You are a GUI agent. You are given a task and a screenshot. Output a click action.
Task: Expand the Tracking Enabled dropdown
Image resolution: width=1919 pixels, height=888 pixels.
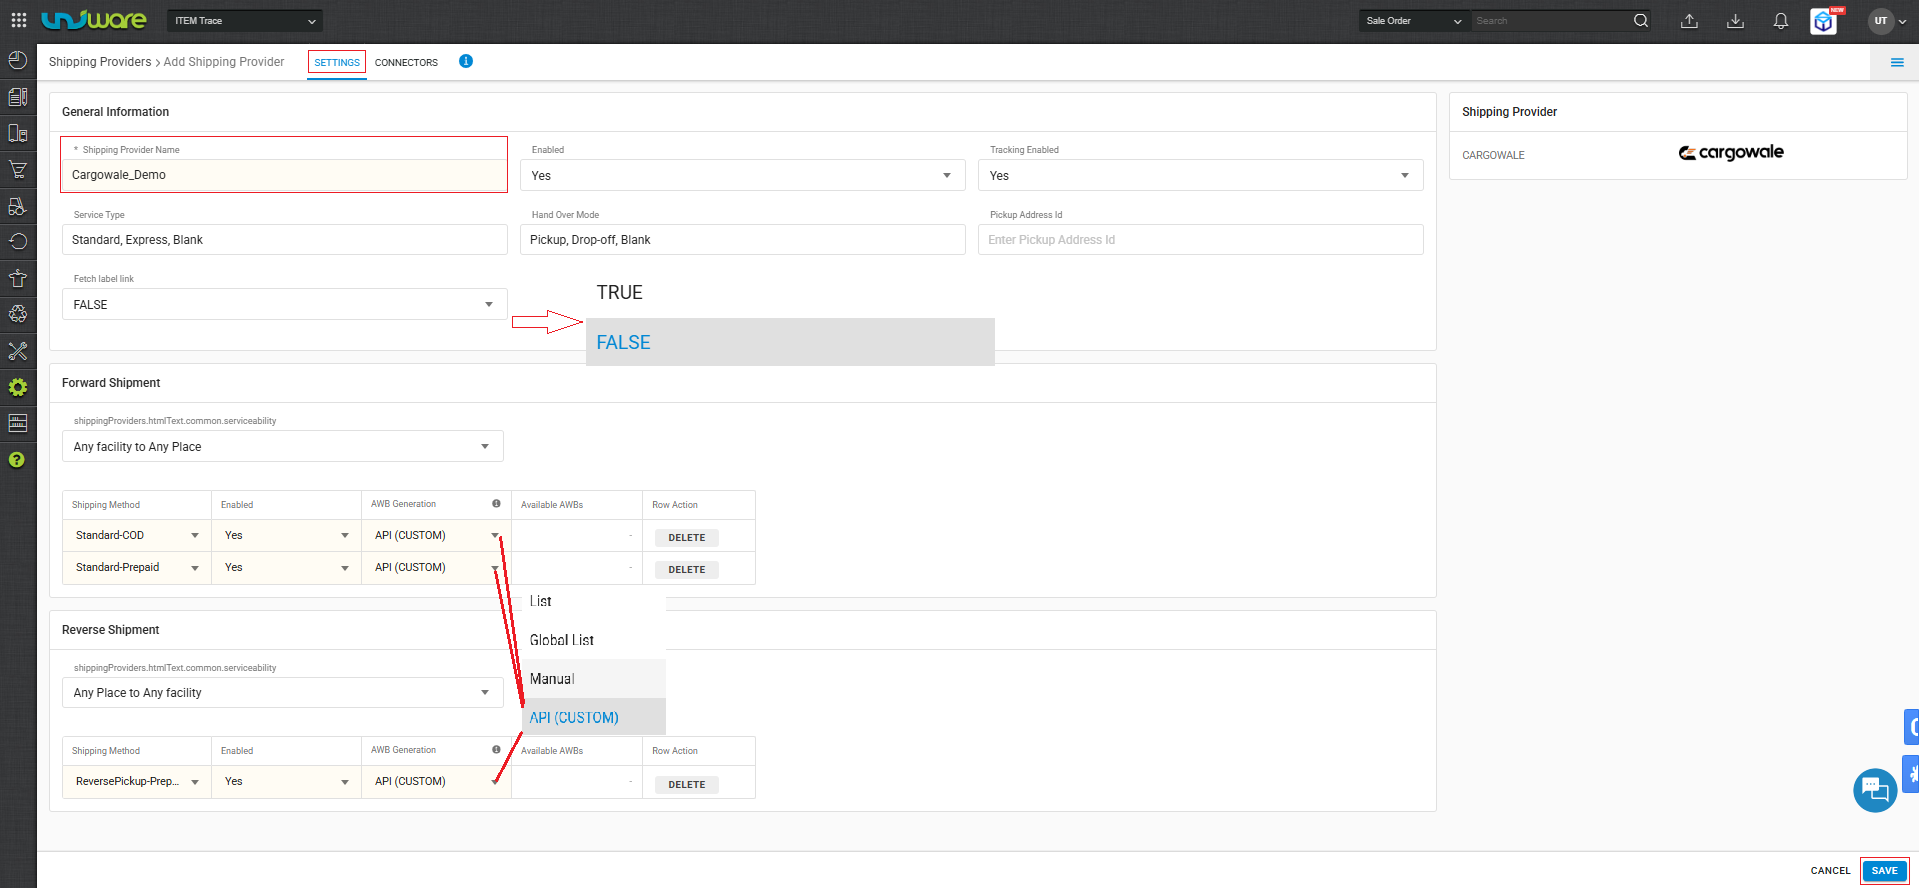point(1200,175)
